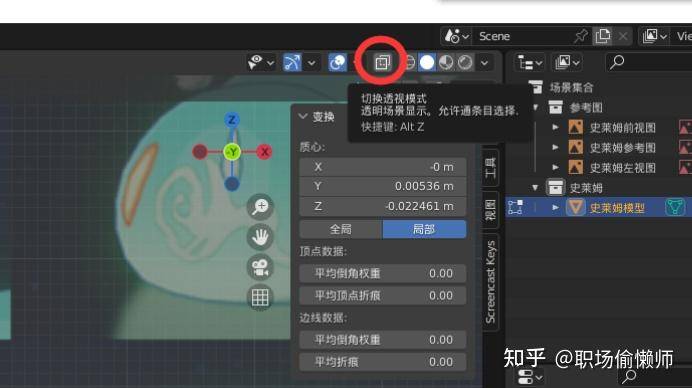This screenshot has width=692, height=388.
Task: Click 史莱姆模型 mesh object icon
Action: pos(575,207)
